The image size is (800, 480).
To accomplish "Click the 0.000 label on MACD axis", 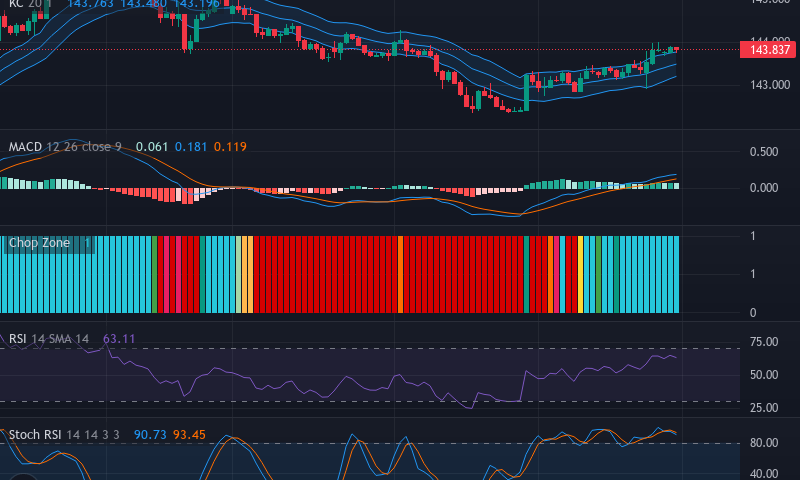I will coord(764,188).
